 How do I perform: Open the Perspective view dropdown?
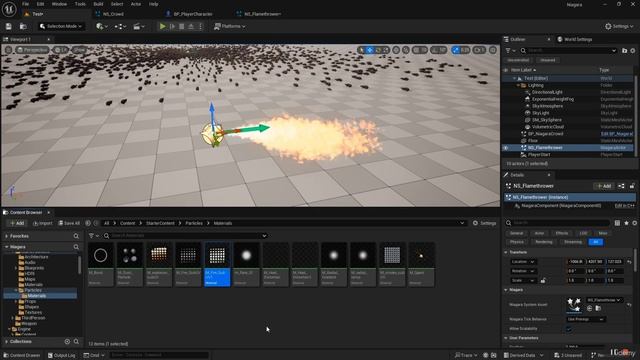(32, 50)
